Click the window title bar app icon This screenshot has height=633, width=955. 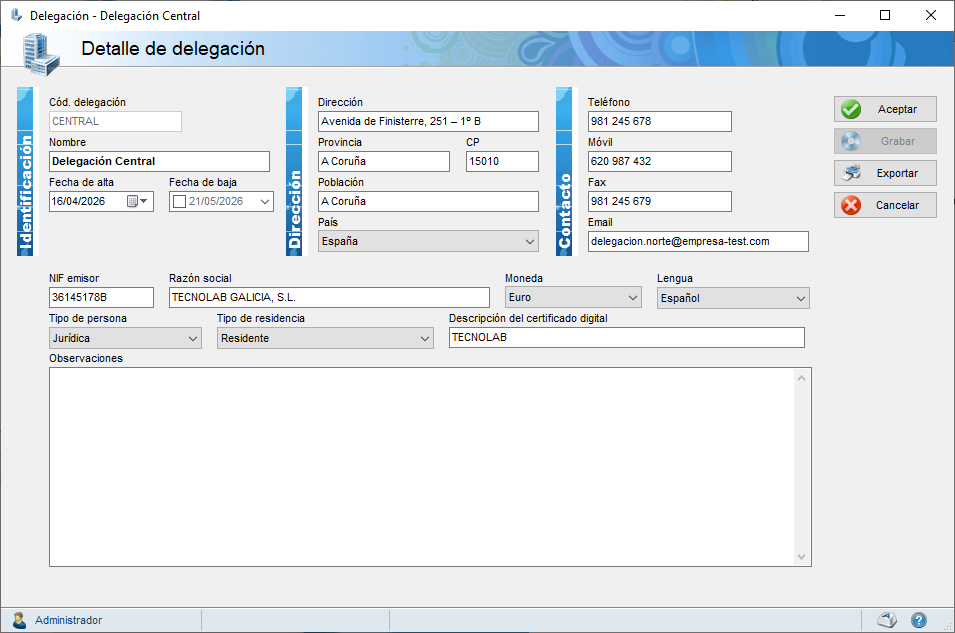tap(16, 15)
